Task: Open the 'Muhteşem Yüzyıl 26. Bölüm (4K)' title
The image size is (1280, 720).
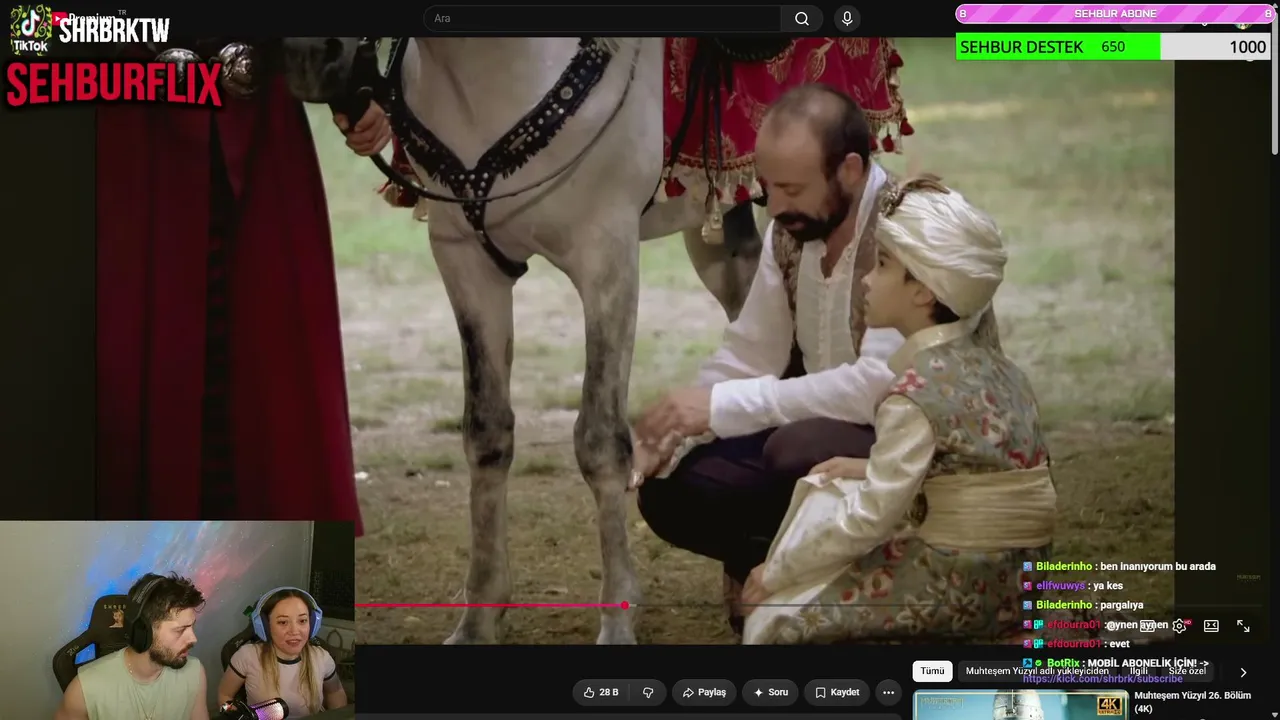Action: pyautogui.click(x=1192, y=702)
